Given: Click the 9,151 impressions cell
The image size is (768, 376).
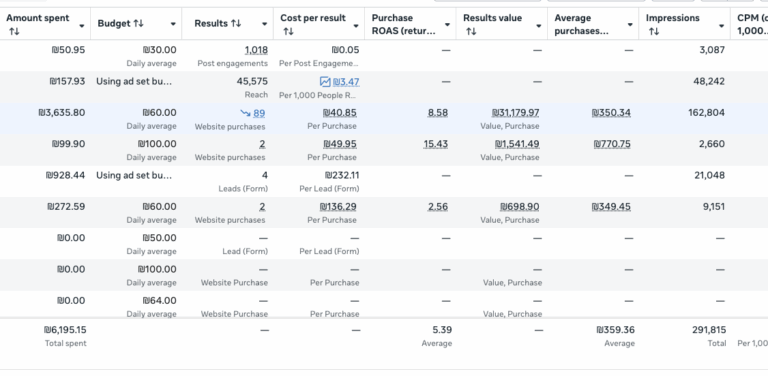Looking at the screenshot, I should pos(714,207).
